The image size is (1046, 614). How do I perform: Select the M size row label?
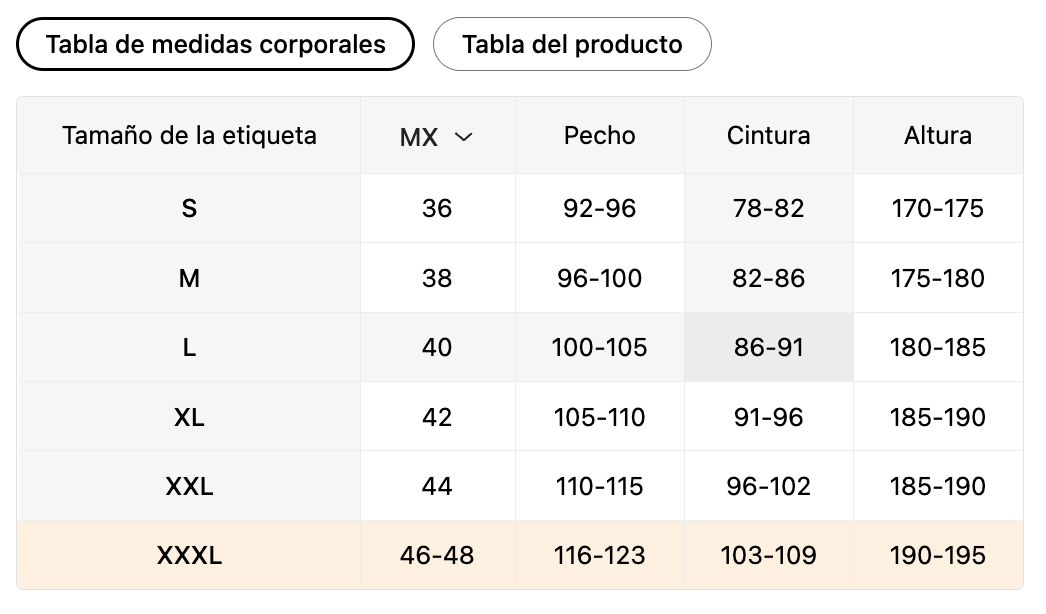pyautogui.click(x=189, y=278)
